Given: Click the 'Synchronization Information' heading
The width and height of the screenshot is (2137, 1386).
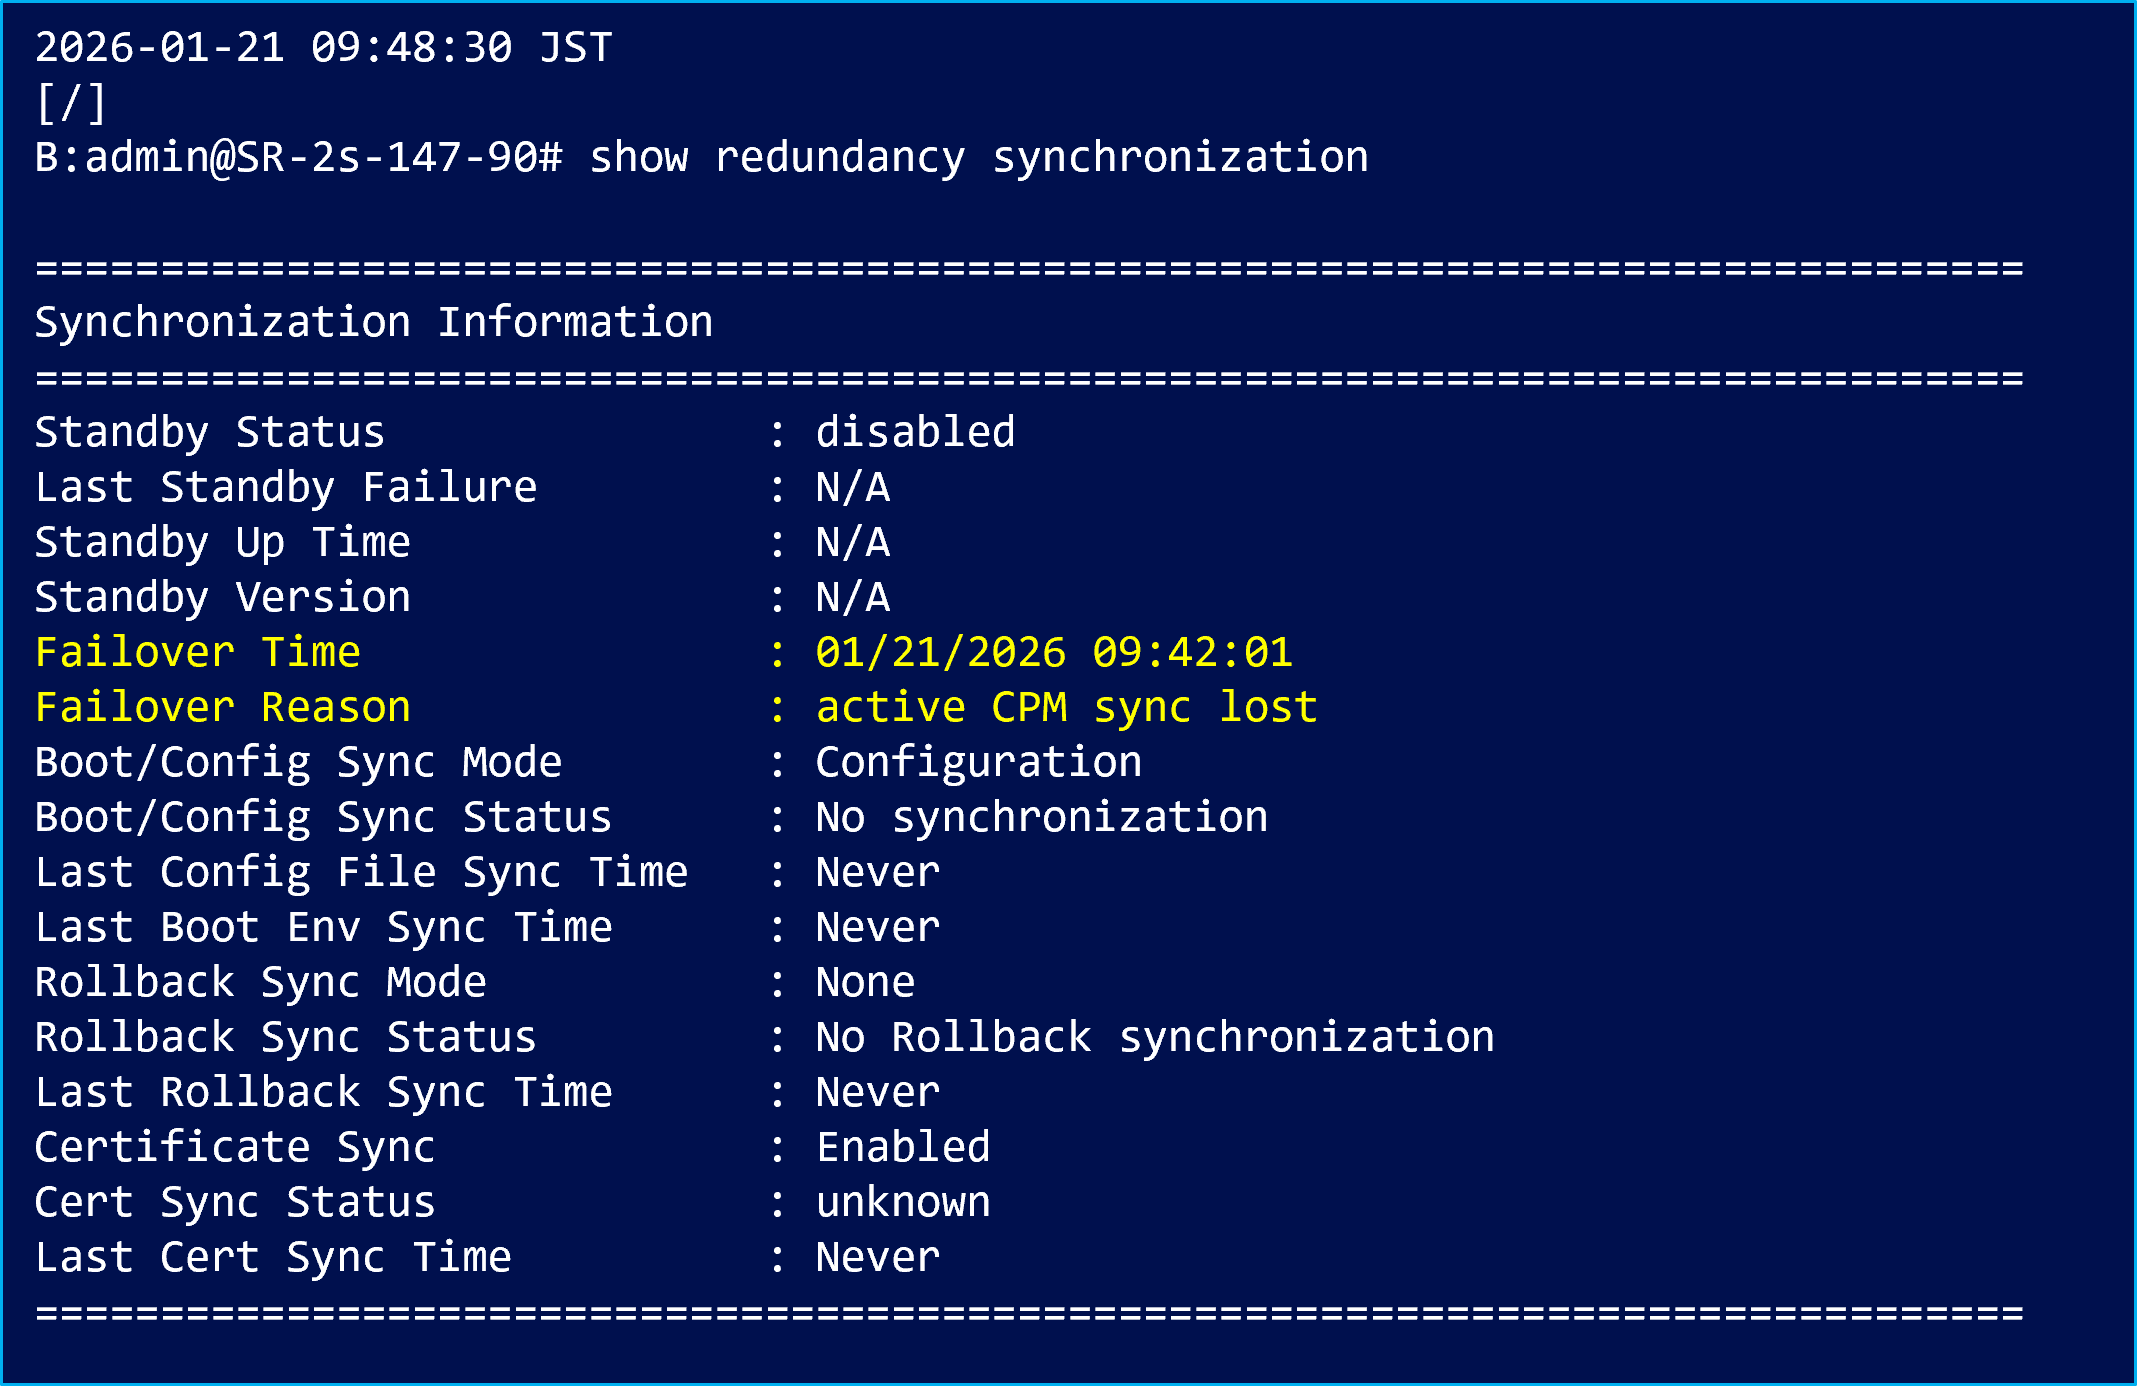Looking at the screenshot, I should point(373,322).
